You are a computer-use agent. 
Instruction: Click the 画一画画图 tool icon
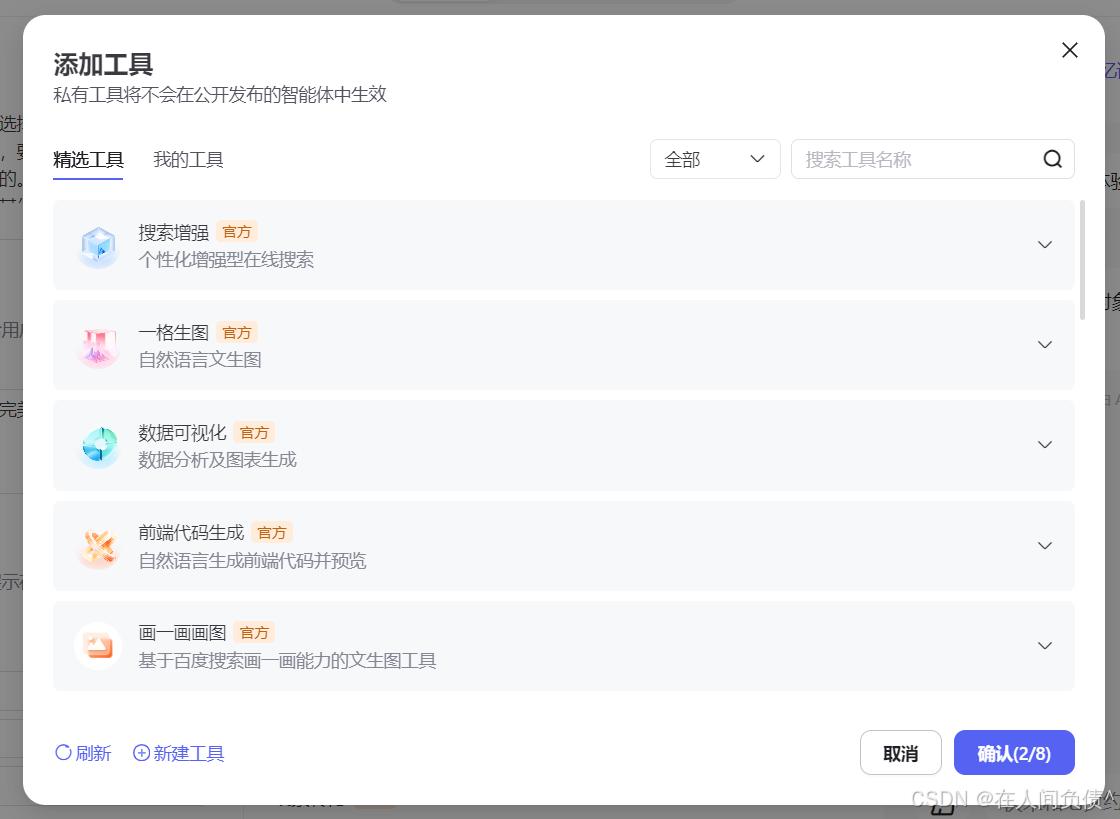(98, 646)
